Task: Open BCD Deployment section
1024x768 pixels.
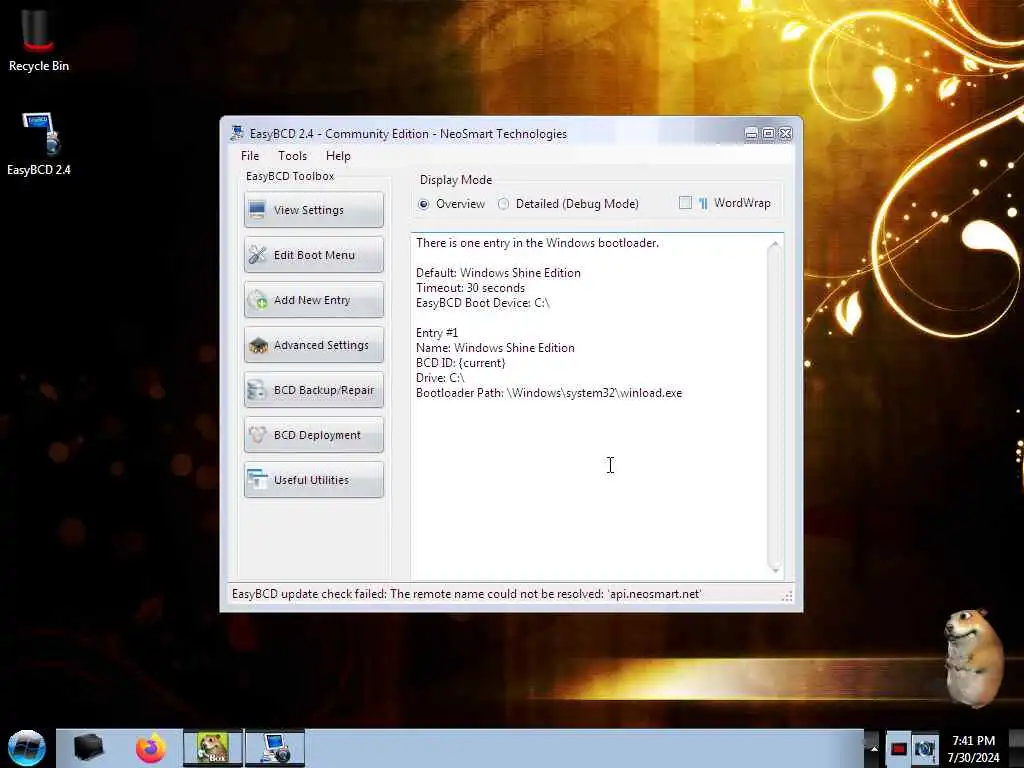Action: 313,435
